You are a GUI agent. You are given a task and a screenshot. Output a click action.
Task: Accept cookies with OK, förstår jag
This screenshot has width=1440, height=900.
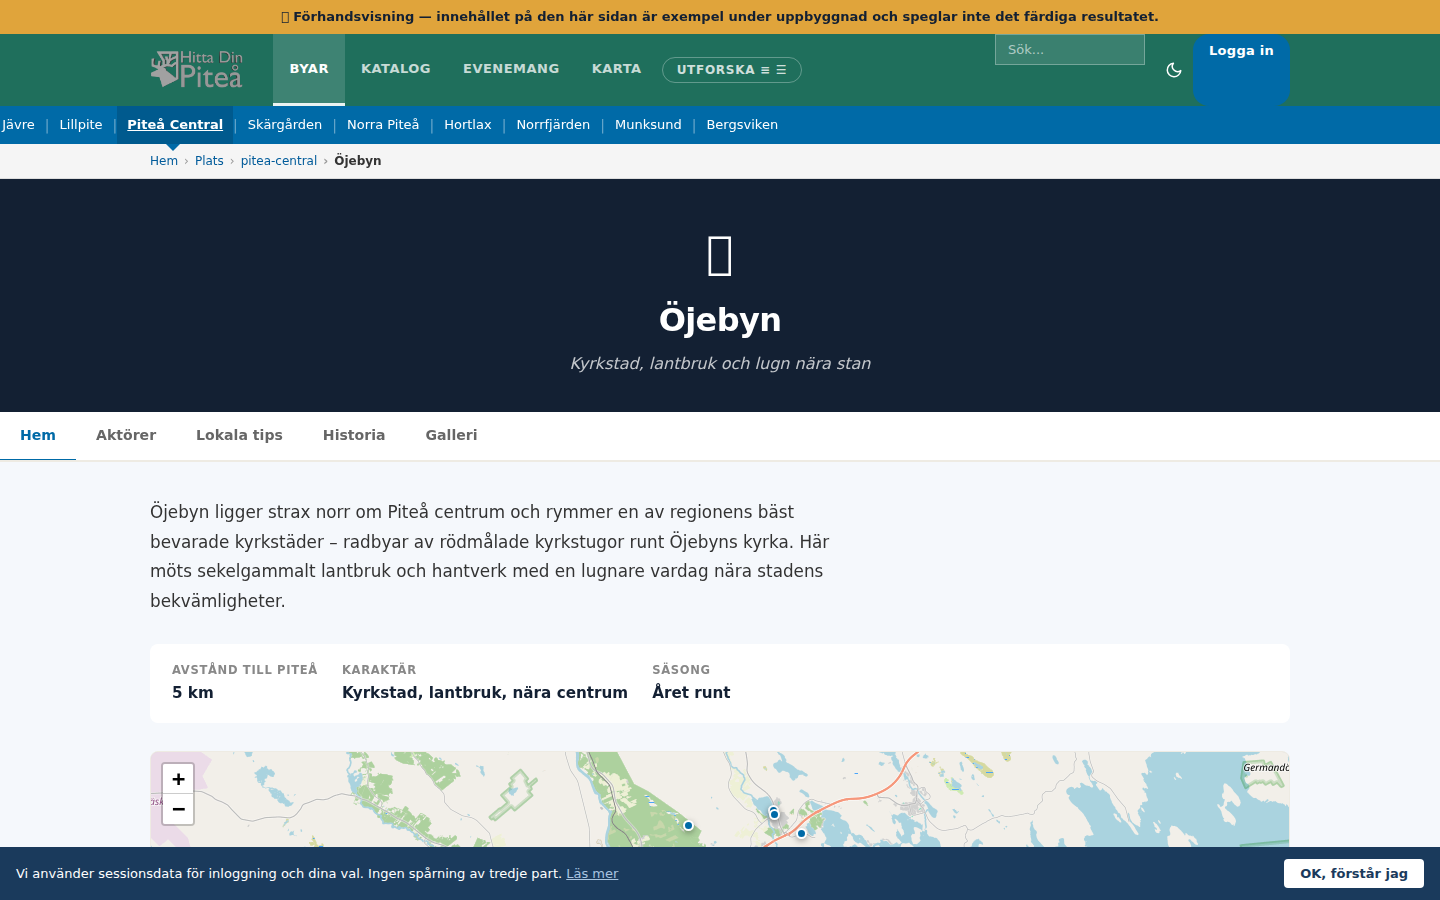tap(1354, 874)
